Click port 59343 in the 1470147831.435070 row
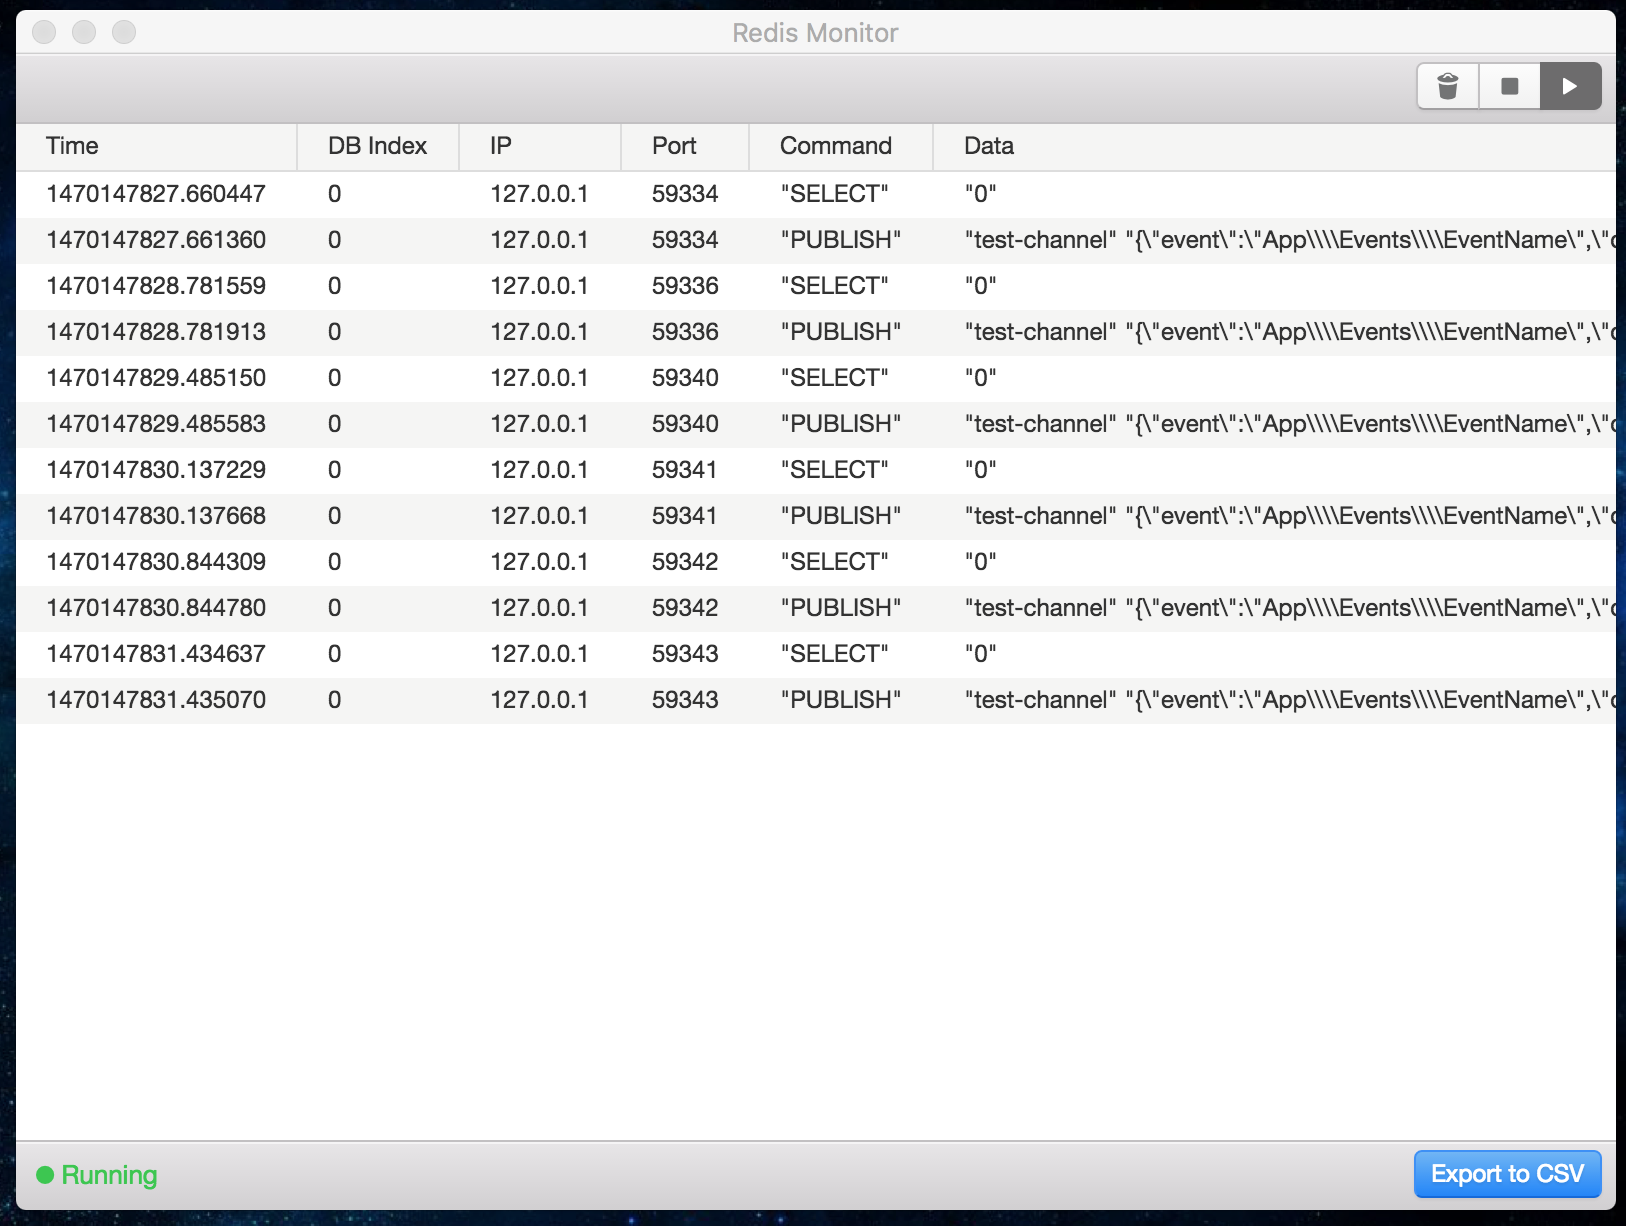Image resolution: width=1626 pixels, height=1226 pixels. tap(685, 700)
